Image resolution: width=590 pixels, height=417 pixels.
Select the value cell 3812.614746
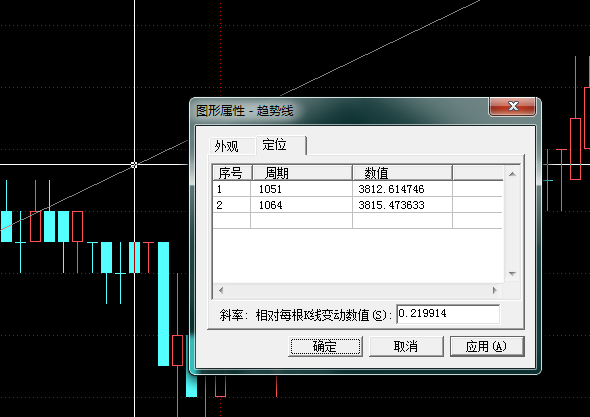tap(402, 189)
